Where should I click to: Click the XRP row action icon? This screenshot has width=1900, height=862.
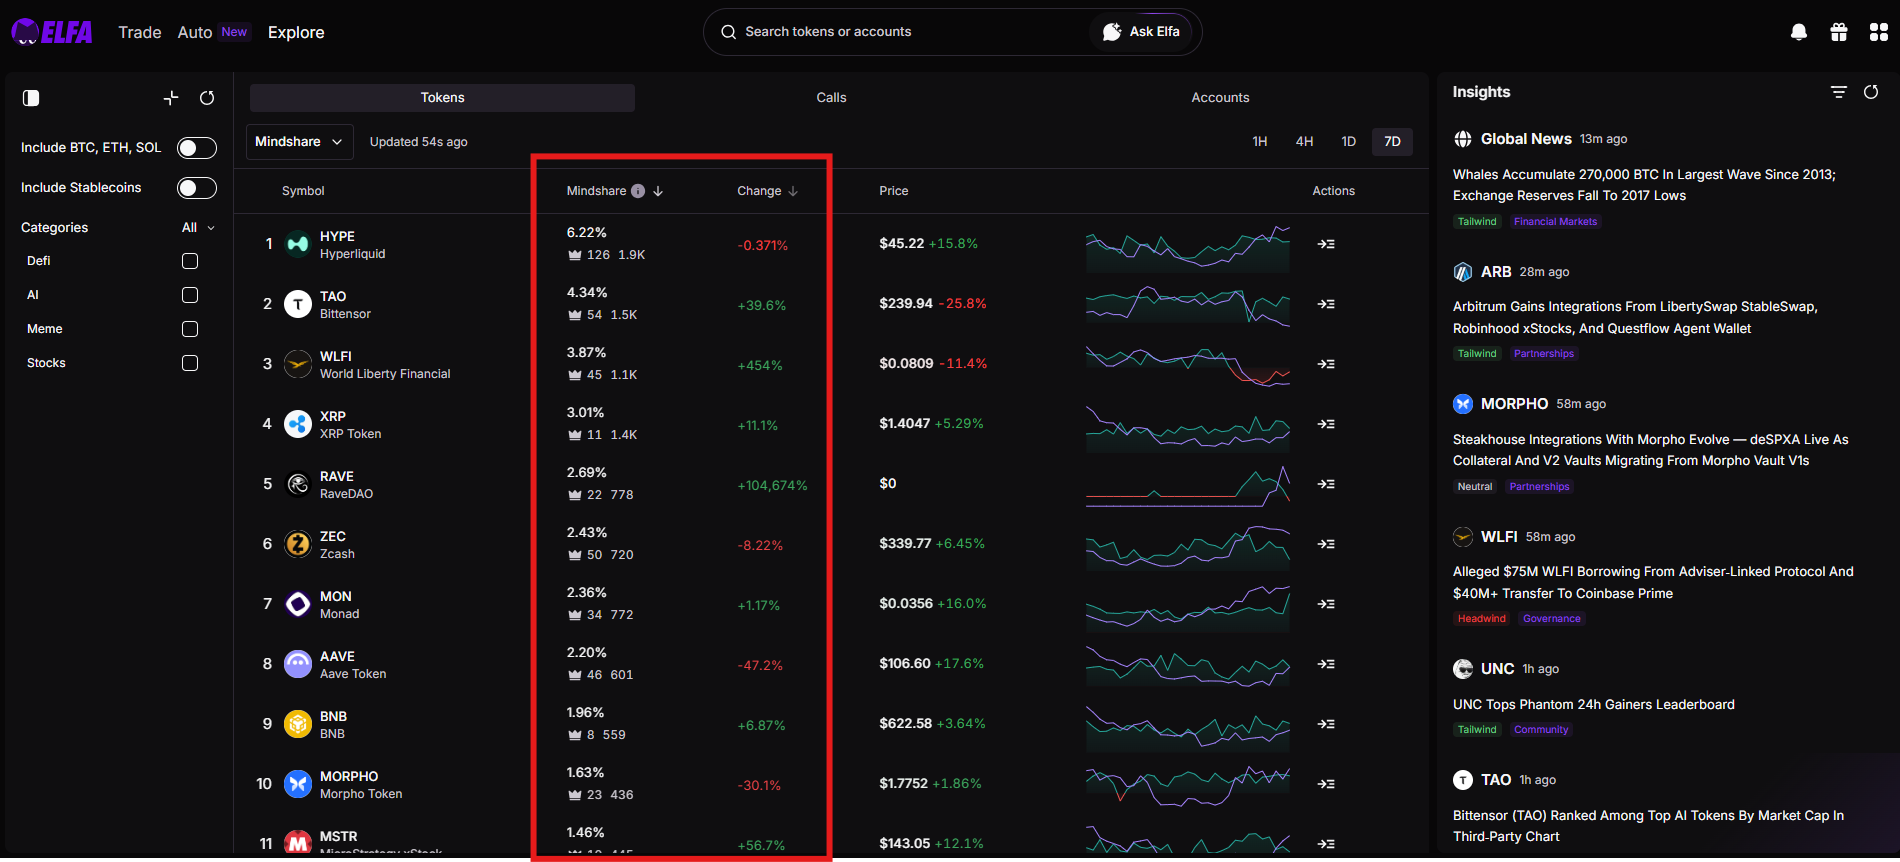point(1326,424)
